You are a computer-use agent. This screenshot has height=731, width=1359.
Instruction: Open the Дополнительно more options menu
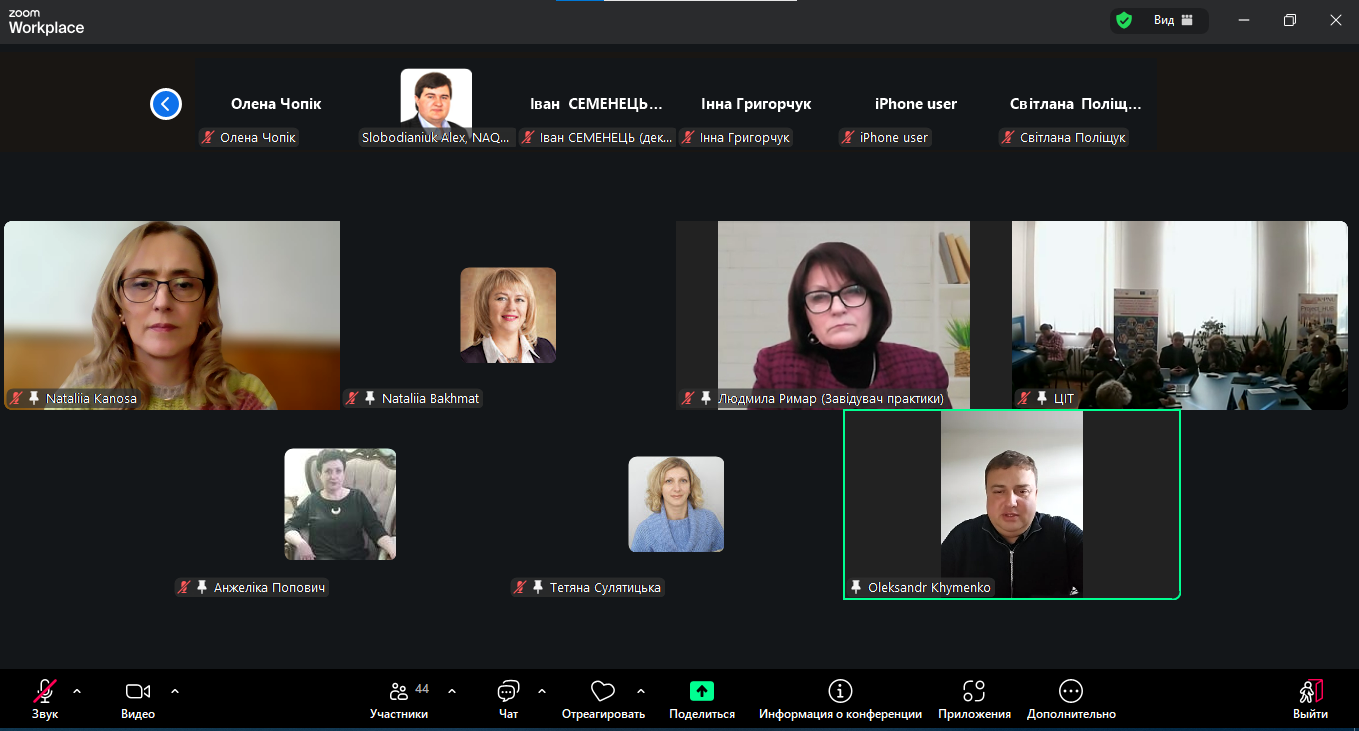[1071, 692]
